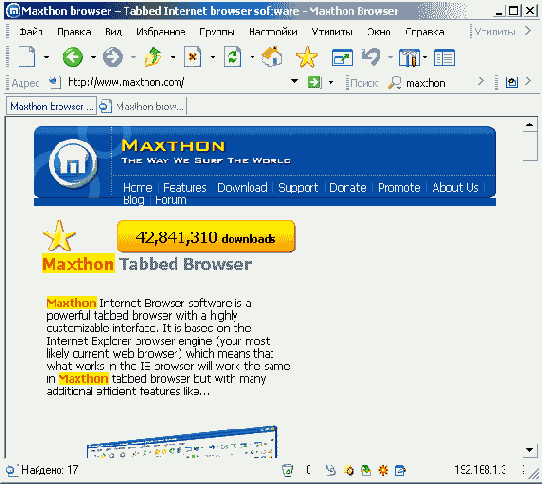Click the page icon beside the address field
The width and height of the screenshot is (542, 484).
[x=55, y=82]
